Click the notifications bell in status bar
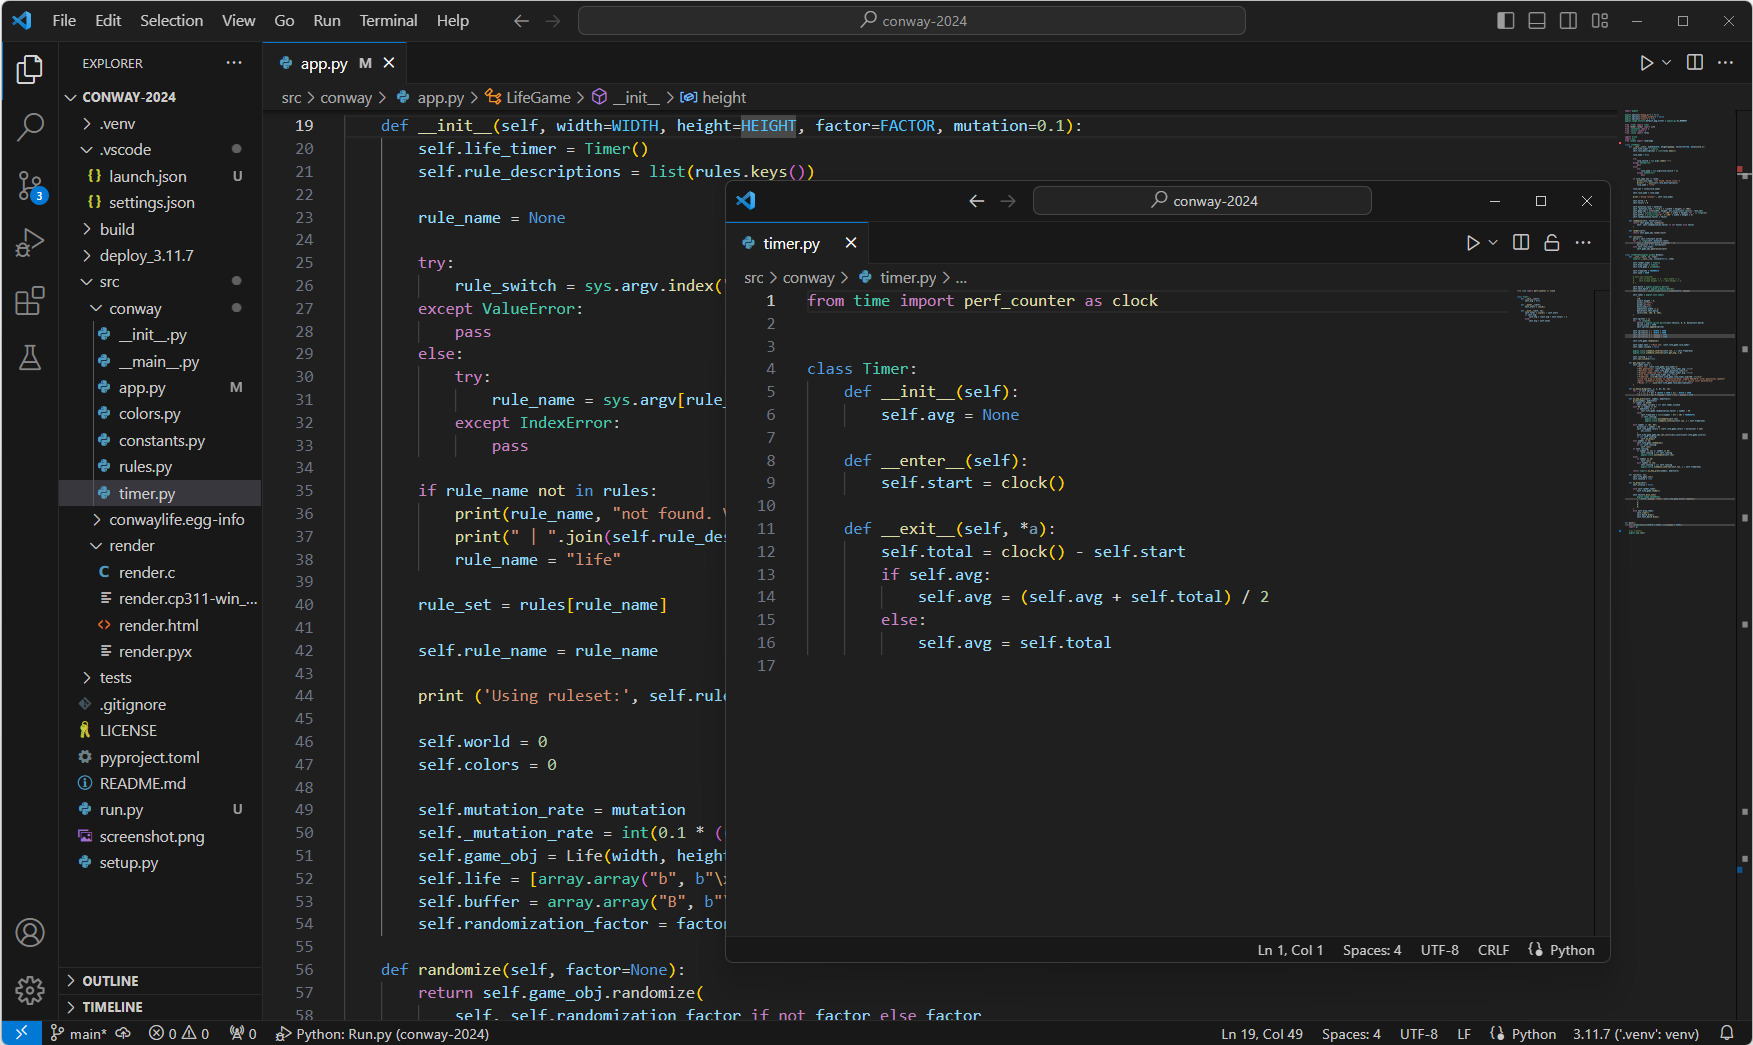This screenshot has height=1045, width=1753. (x=1726, y=1033)
